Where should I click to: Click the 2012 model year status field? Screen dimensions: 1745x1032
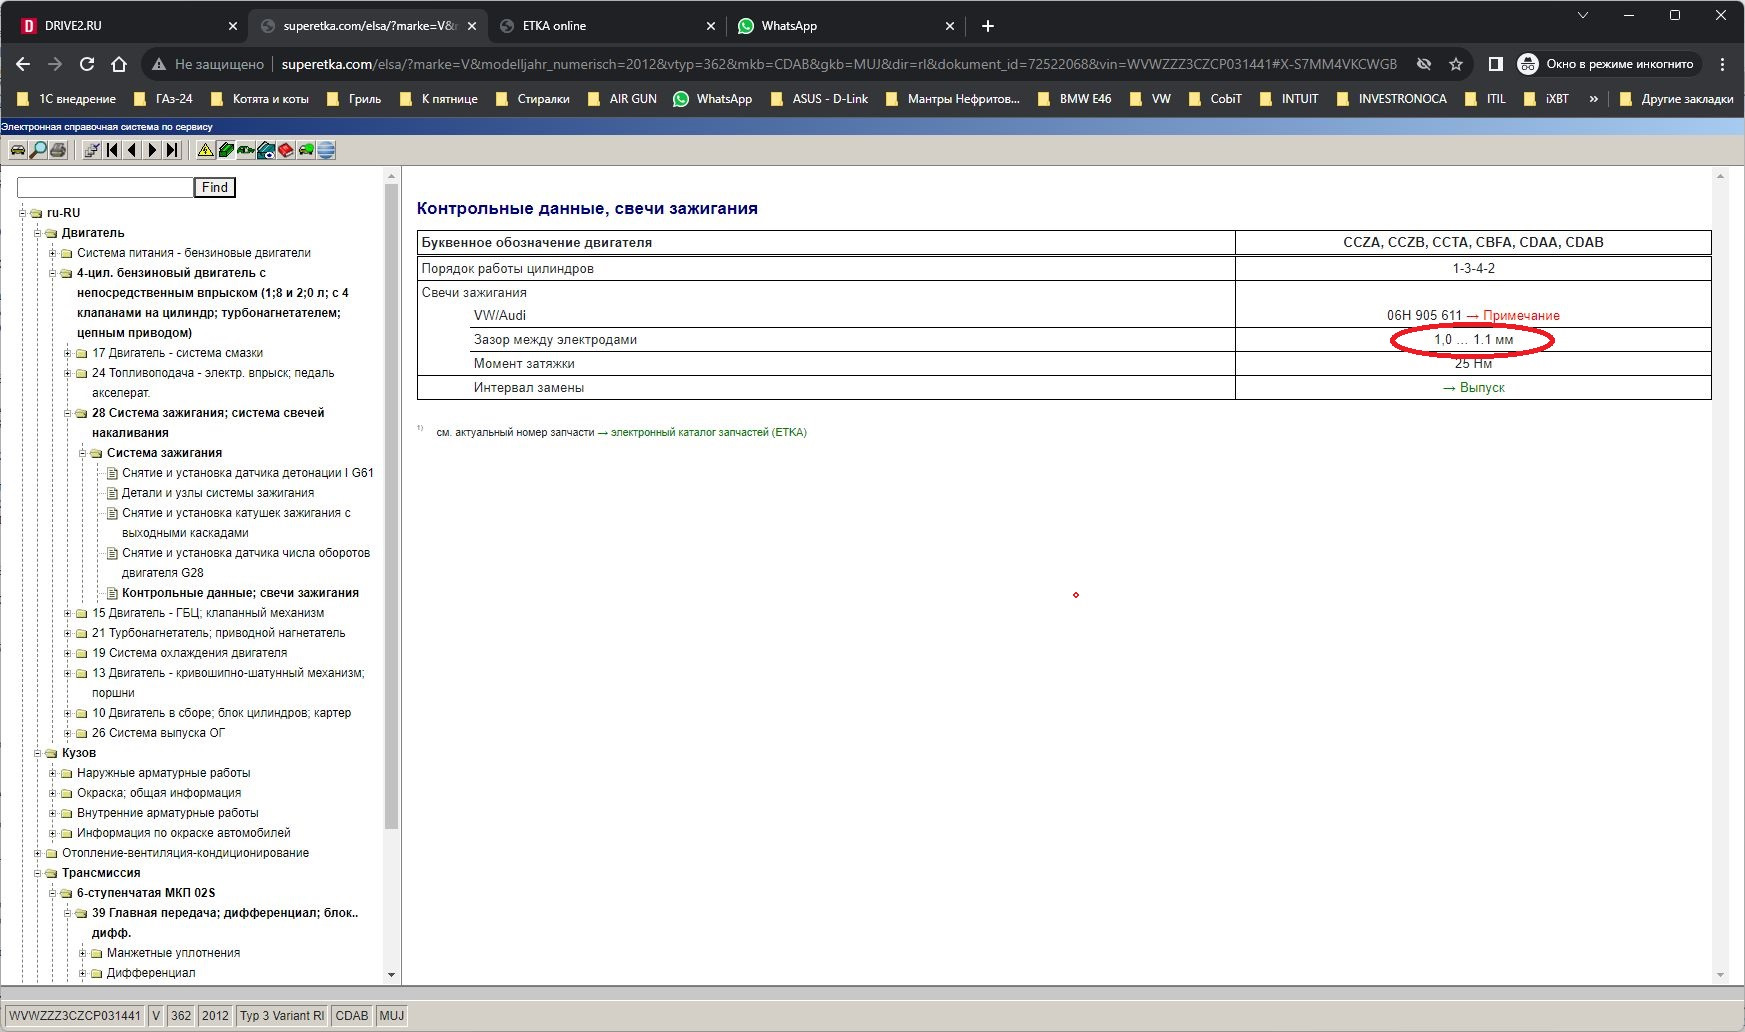(x=215, y=1016)
